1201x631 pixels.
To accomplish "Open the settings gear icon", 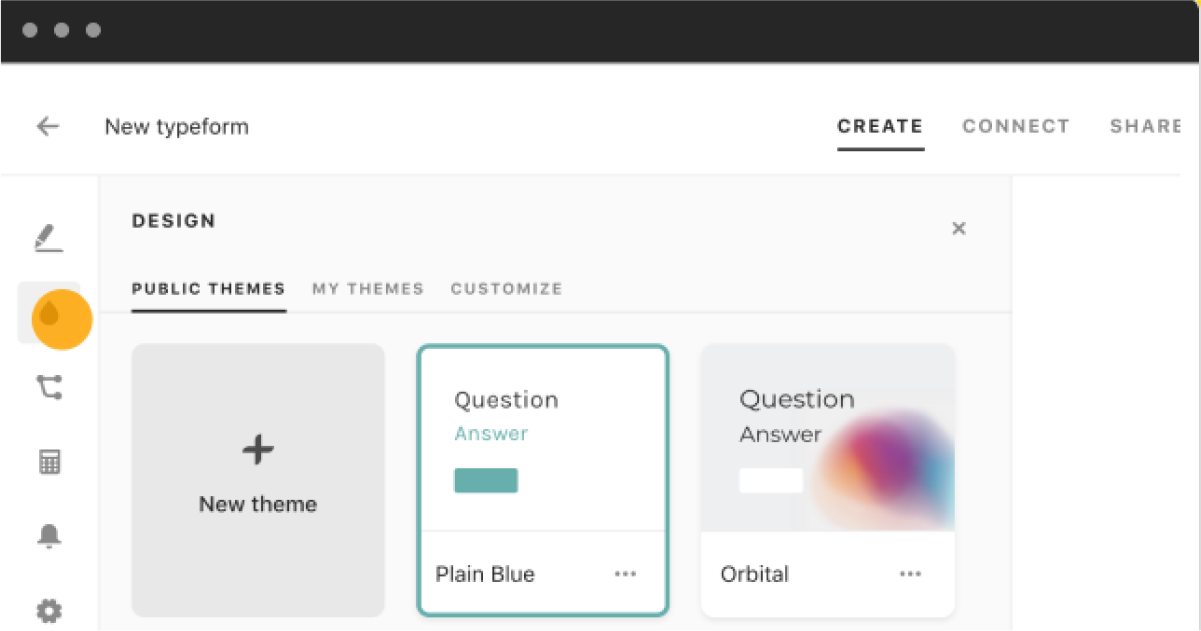I will 49,610.
